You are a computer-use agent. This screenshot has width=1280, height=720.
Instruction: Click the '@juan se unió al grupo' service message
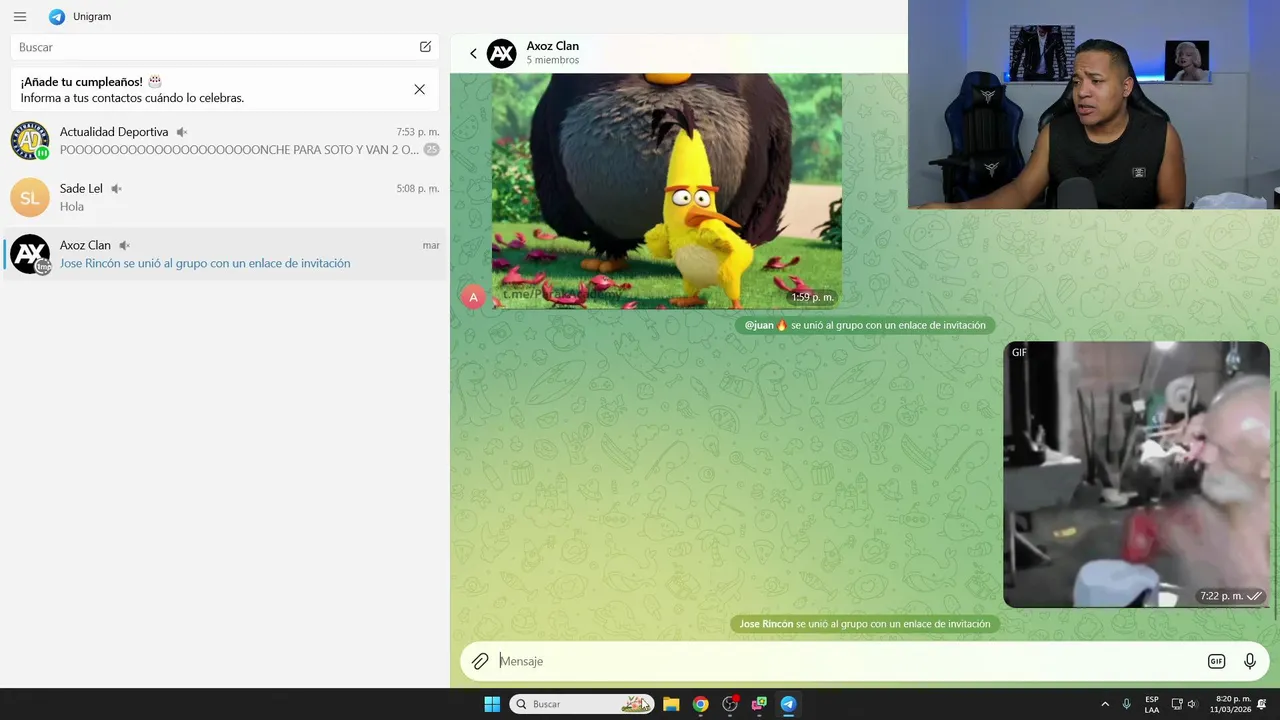point(865,325)
